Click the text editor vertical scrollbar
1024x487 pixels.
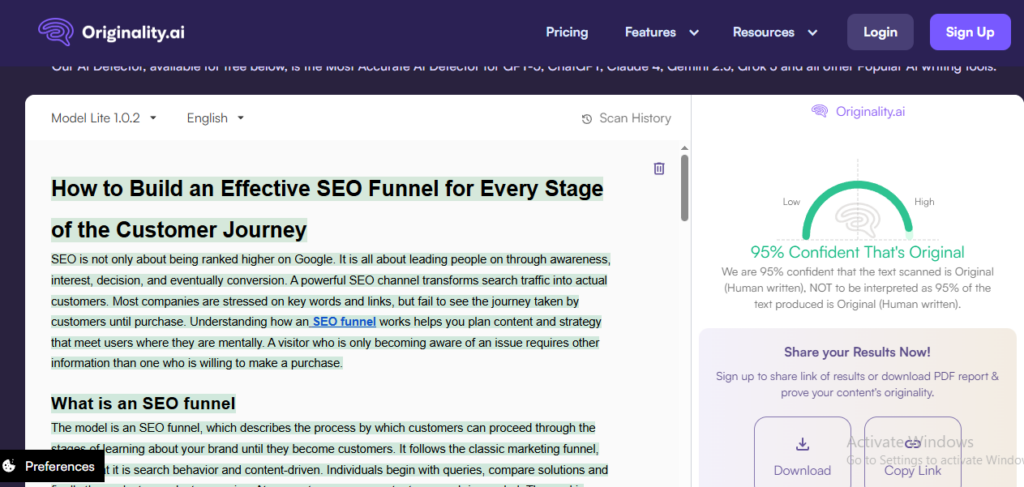tap(684, 188)
